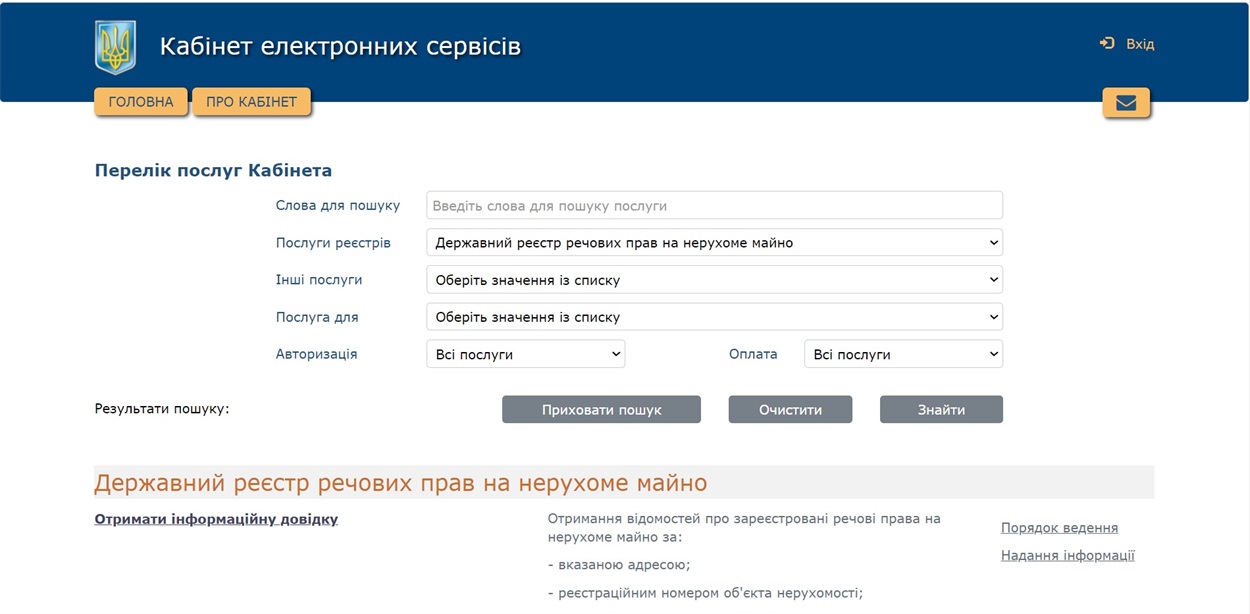
Task: Open the ГОЛОВНА menu tab
Action: click(141, 102)
